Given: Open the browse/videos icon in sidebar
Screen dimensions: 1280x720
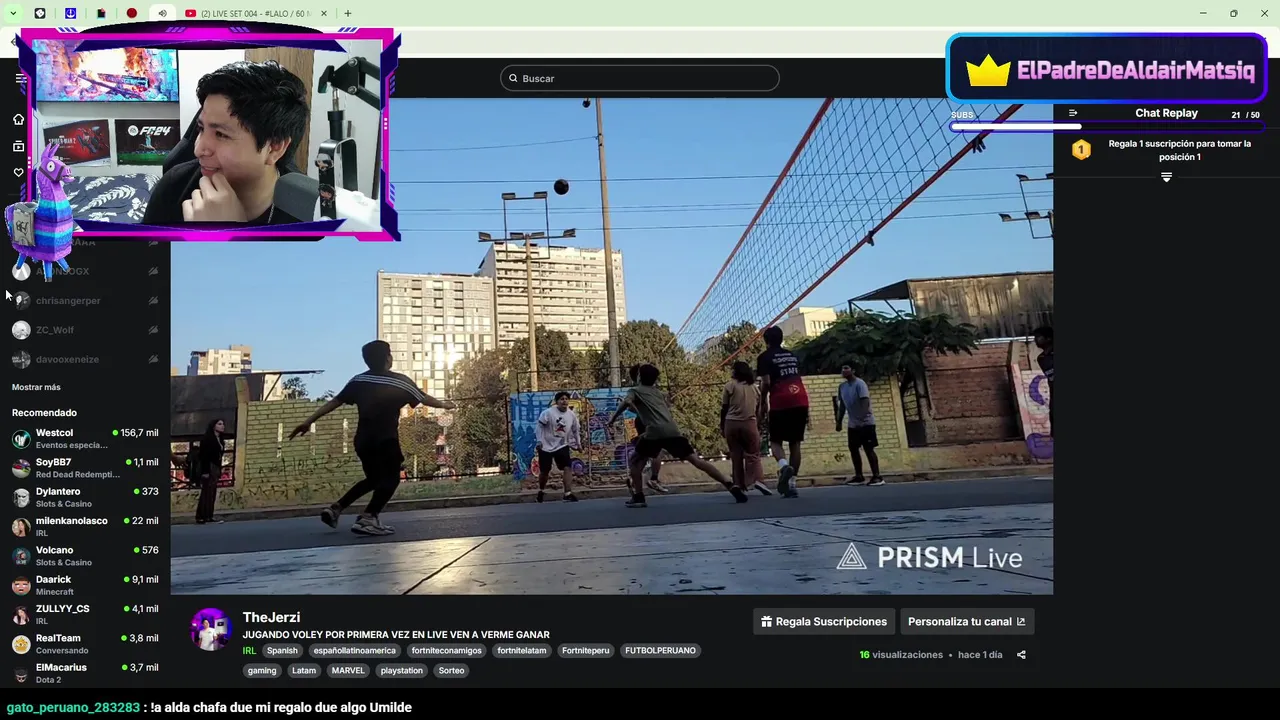Looking at the screenshot, I should 18,146.
